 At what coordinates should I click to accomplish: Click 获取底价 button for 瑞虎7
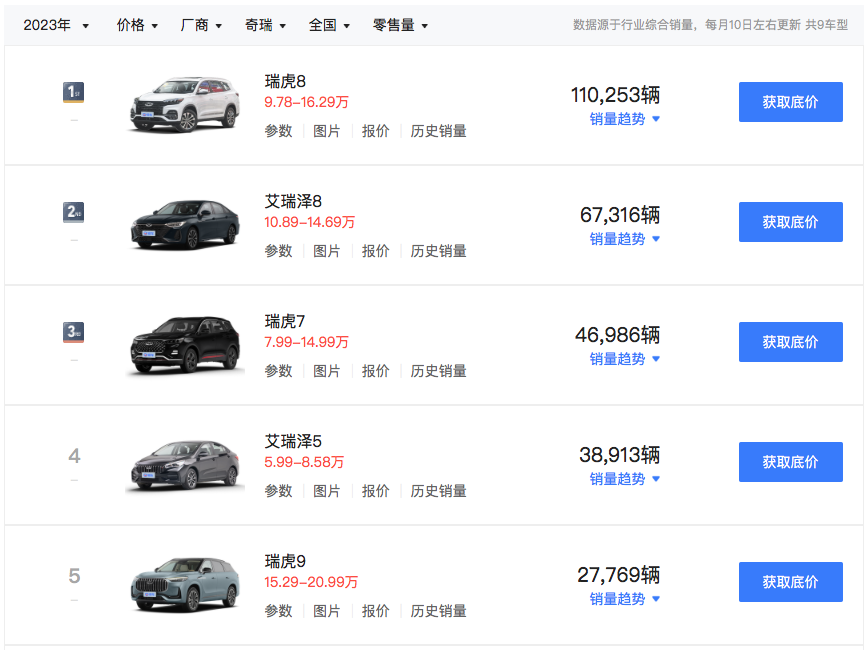(790, 342)
